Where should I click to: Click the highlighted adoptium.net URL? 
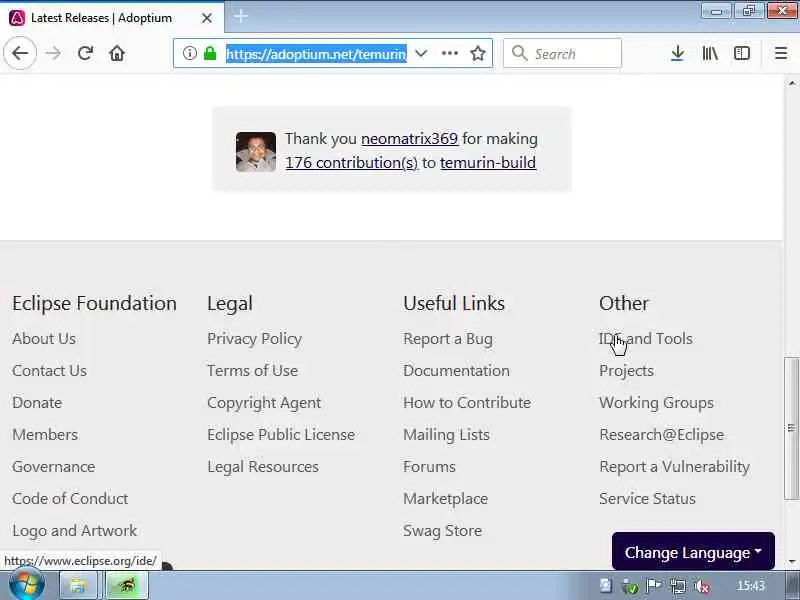pos(316,54)
